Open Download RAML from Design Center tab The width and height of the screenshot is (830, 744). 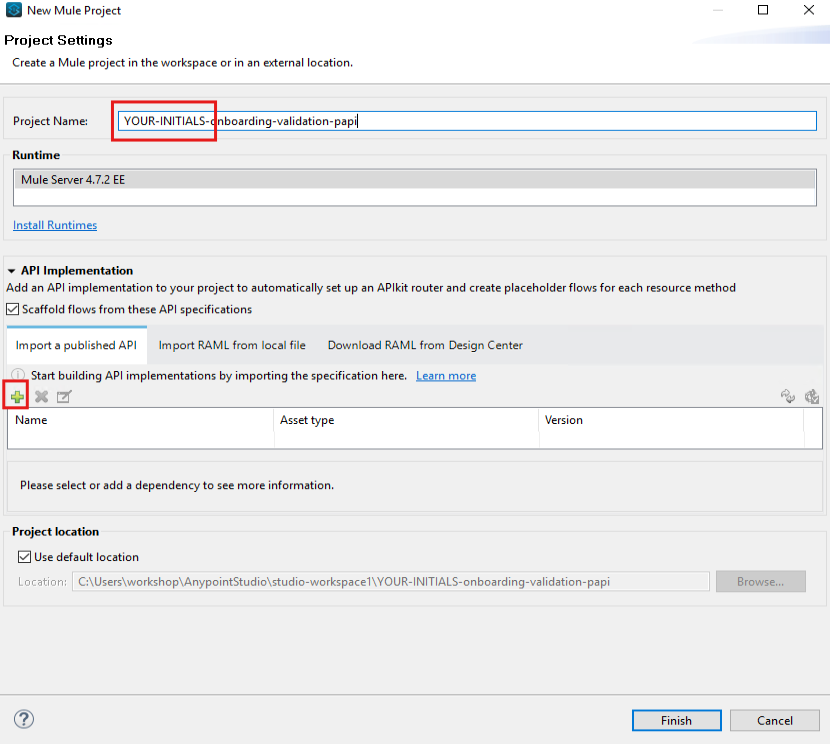(x=425, y=345)
